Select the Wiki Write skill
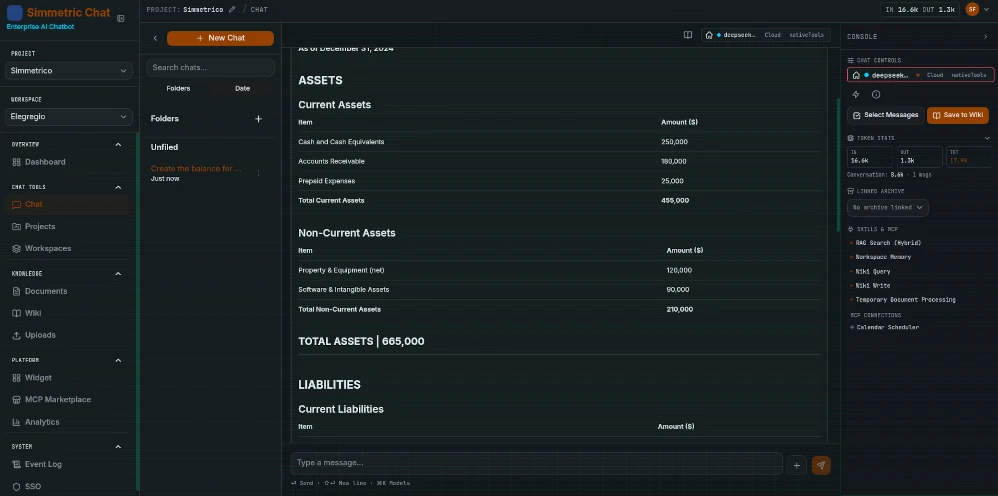The height and width of the screenshot is (496, 998). point(873,286)
